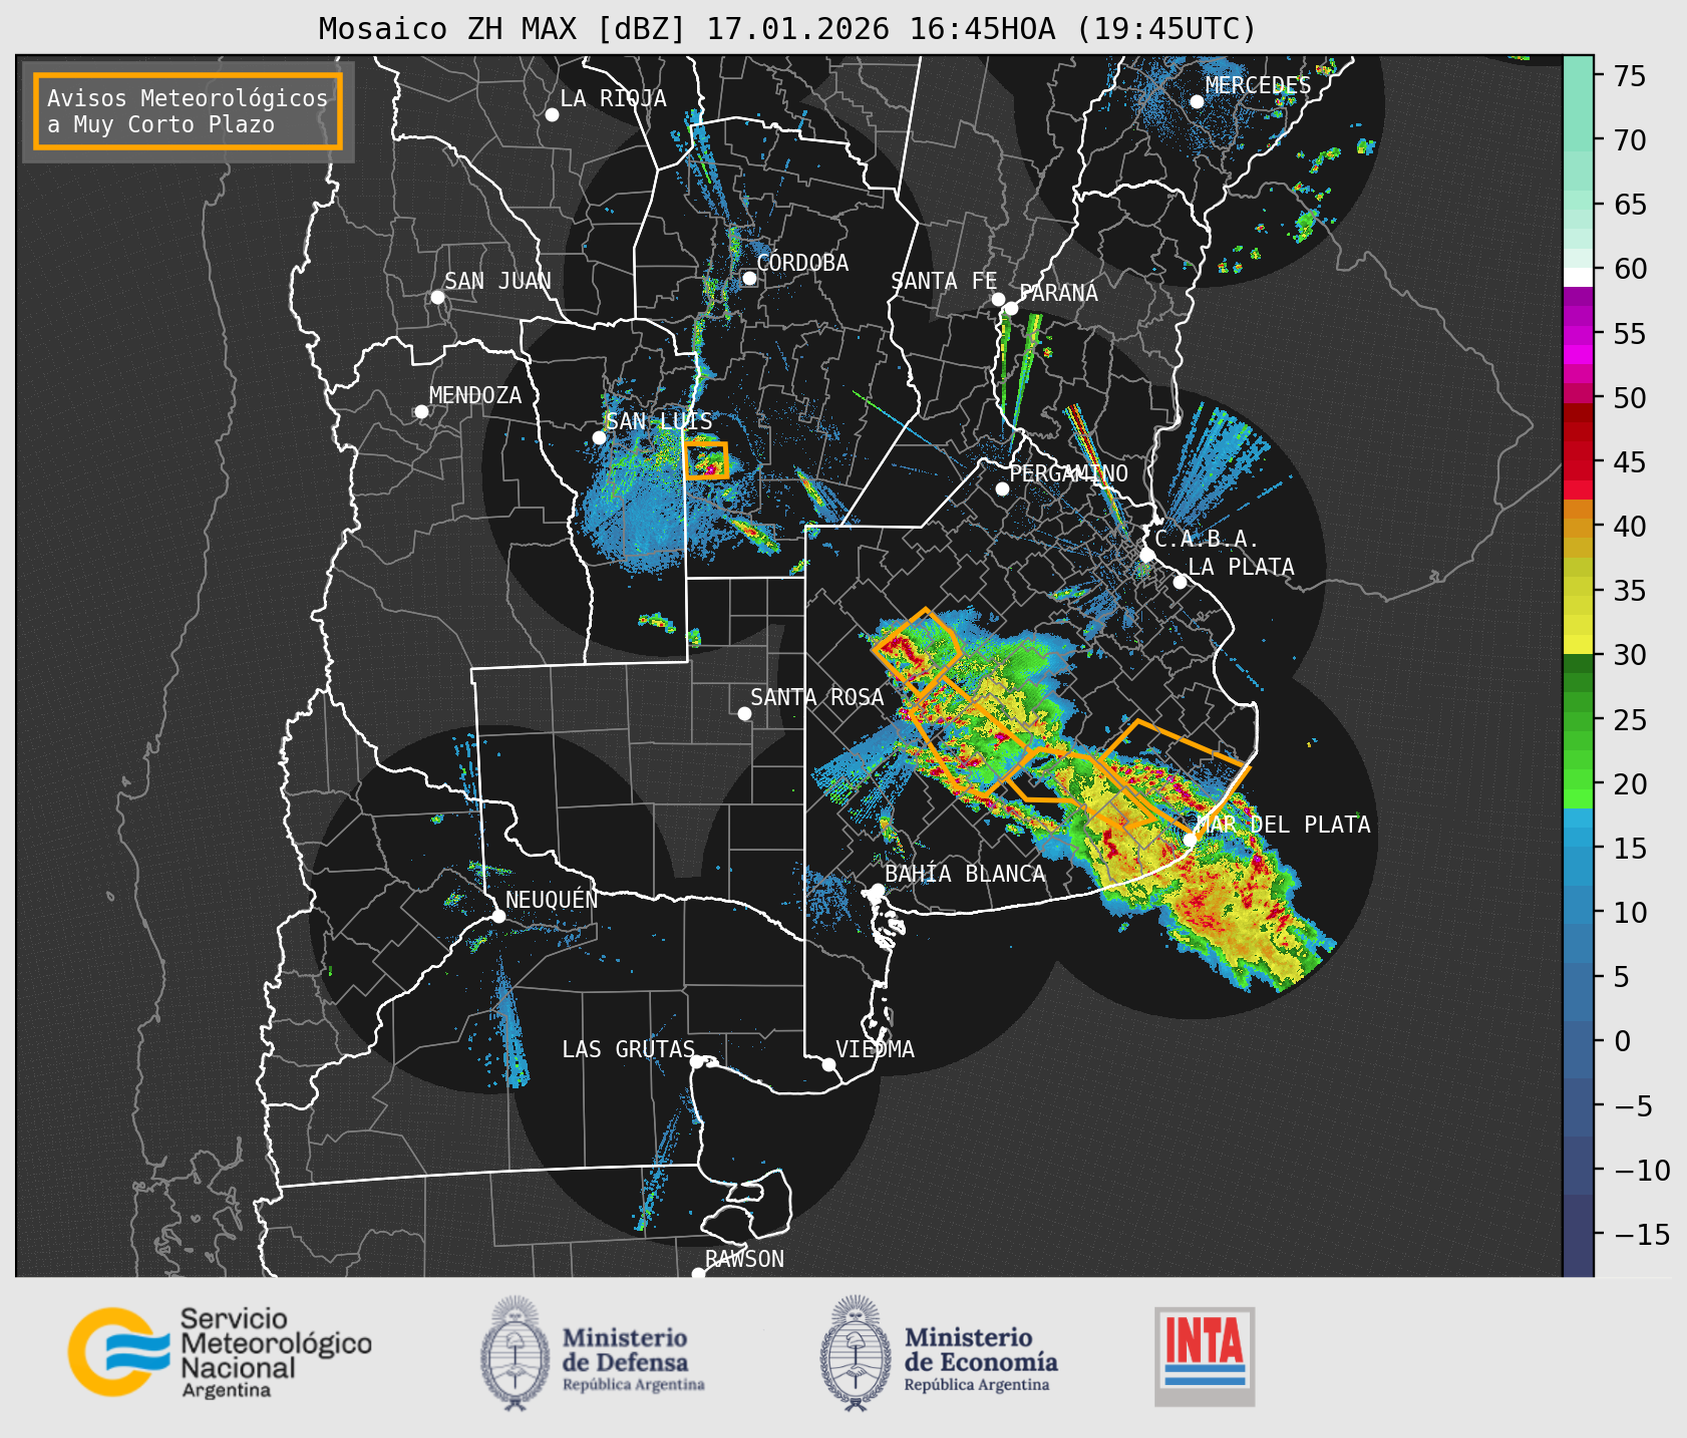Select the Mendoza city dot
Viewport: 1687px width, 1438px height.
click(x=421, y=412)
